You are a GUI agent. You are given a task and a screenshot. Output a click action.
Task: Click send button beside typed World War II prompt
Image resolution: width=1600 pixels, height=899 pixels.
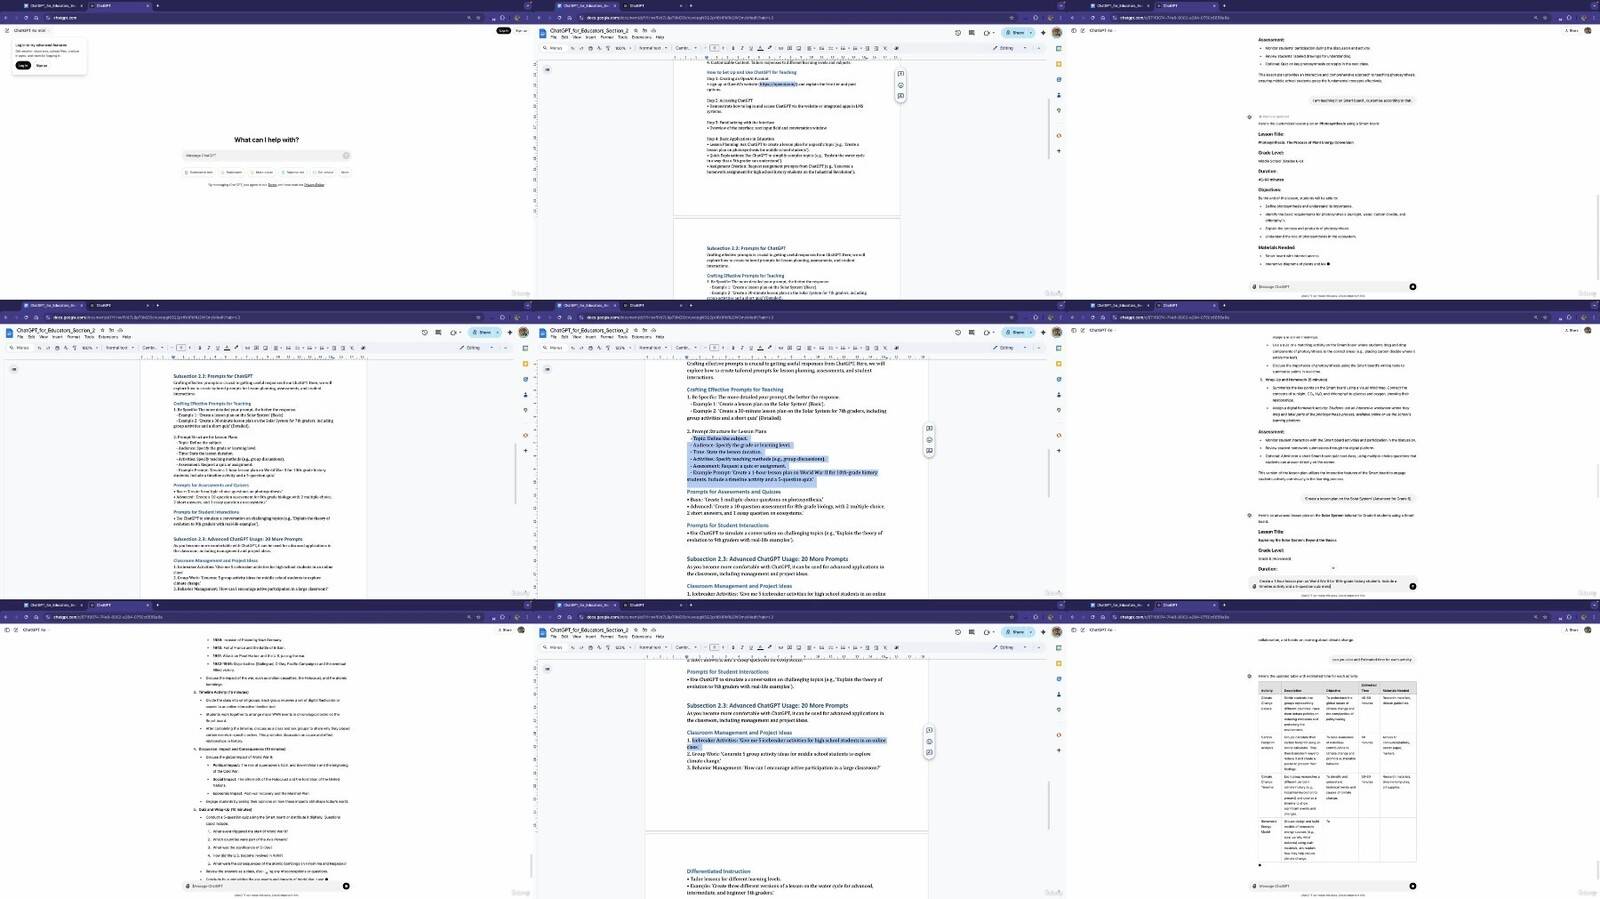tap(1413, 586)
